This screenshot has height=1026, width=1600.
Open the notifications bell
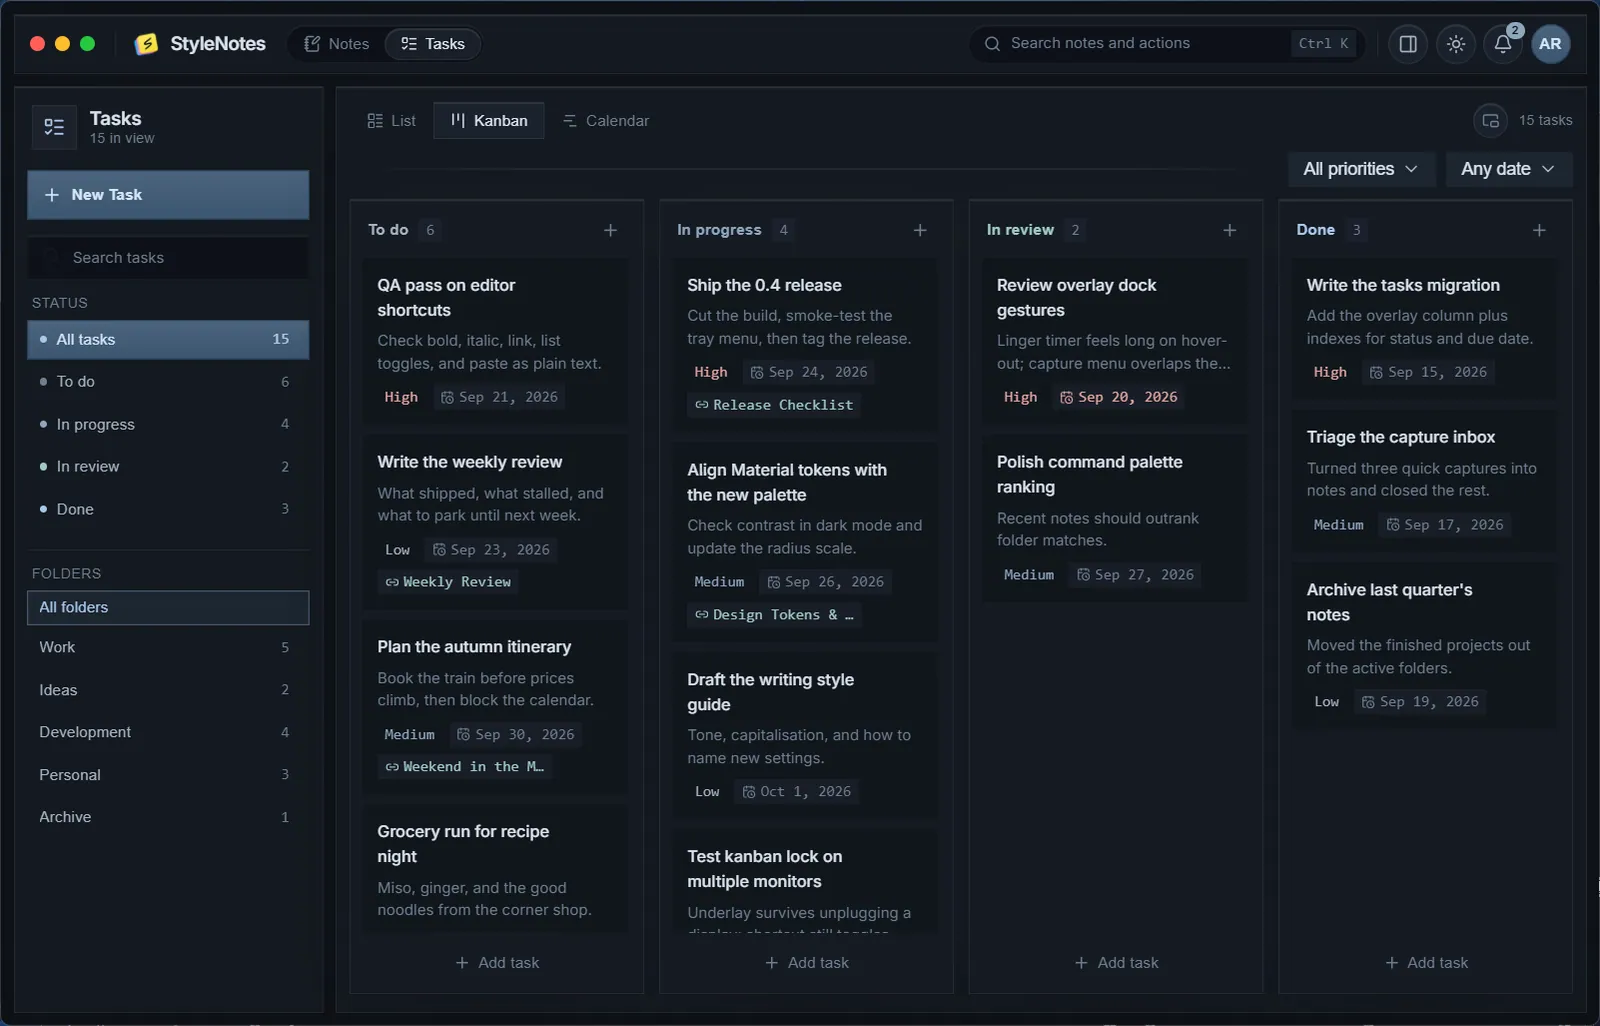coord(1503,44)
